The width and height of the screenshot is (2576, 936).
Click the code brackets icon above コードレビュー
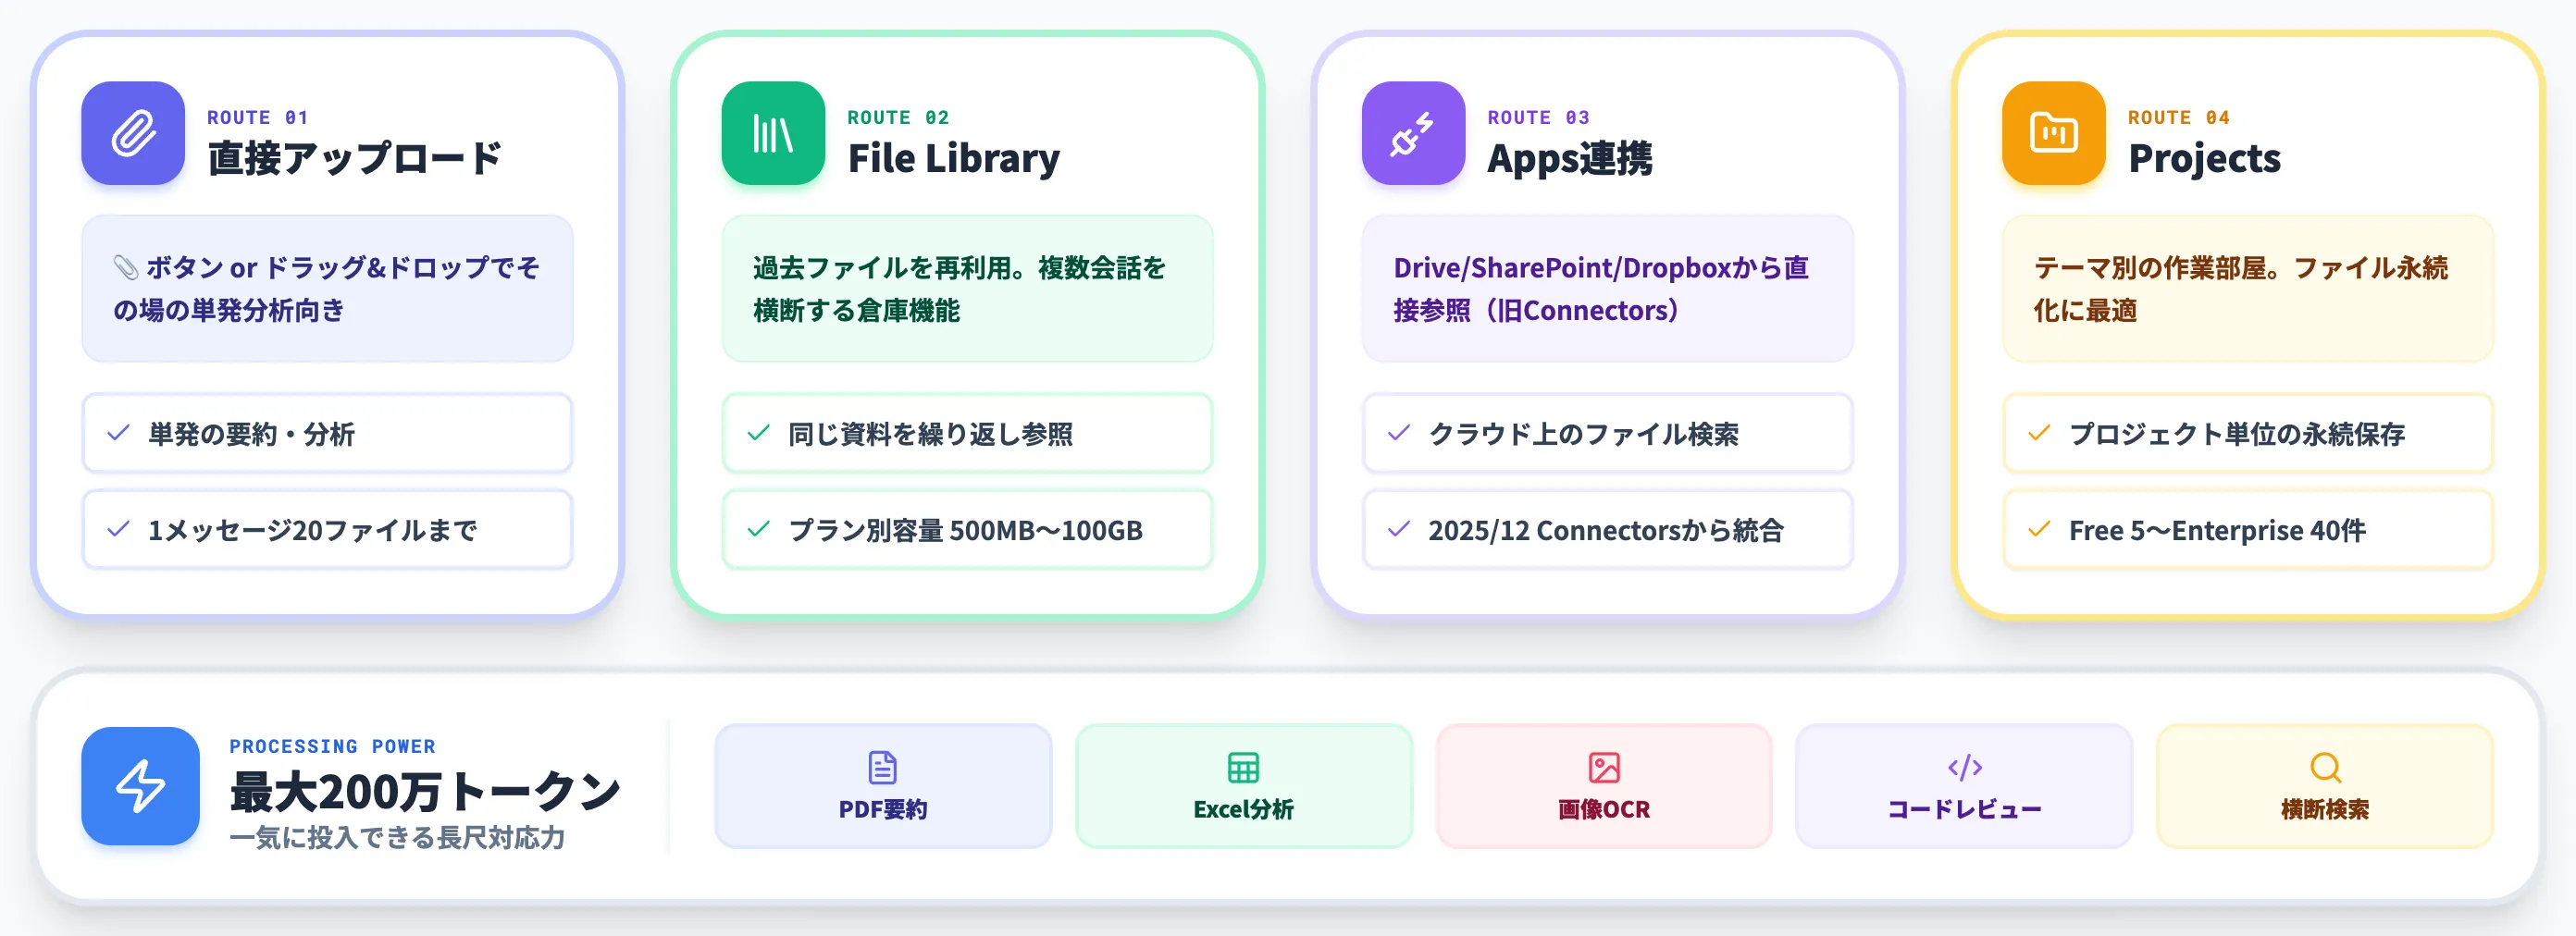[x=1964, y=767]
